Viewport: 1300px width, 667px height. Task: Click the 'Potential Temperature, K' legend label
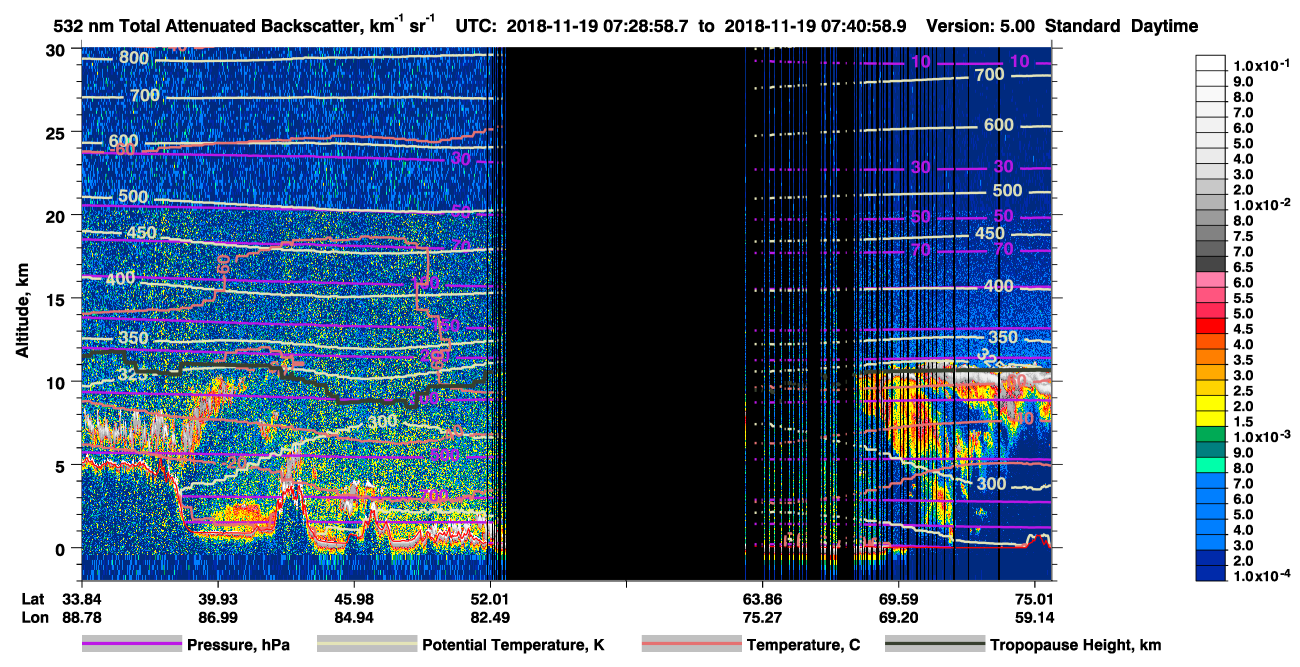click(513, 645)
